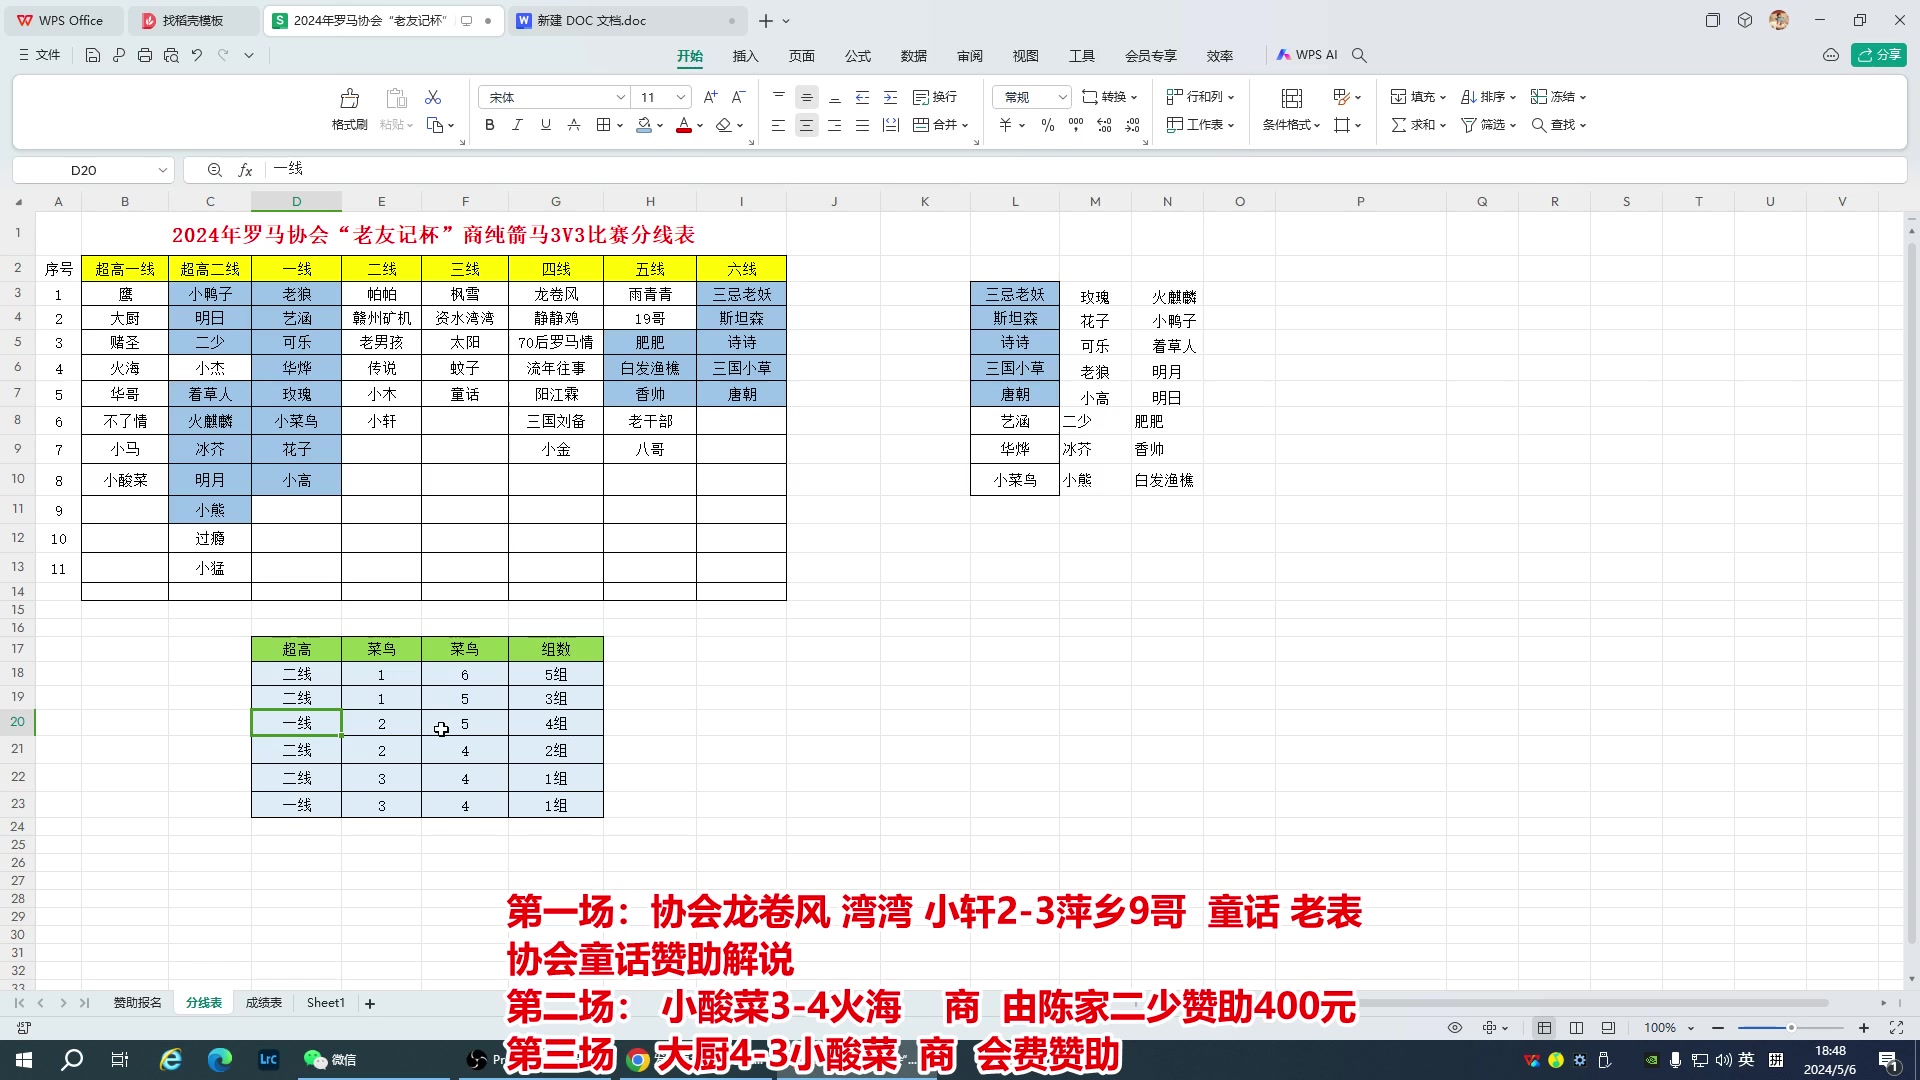Click the decrease indent icon
The height and width of the screenshot is (1080, 1920).
pos(862,97)
